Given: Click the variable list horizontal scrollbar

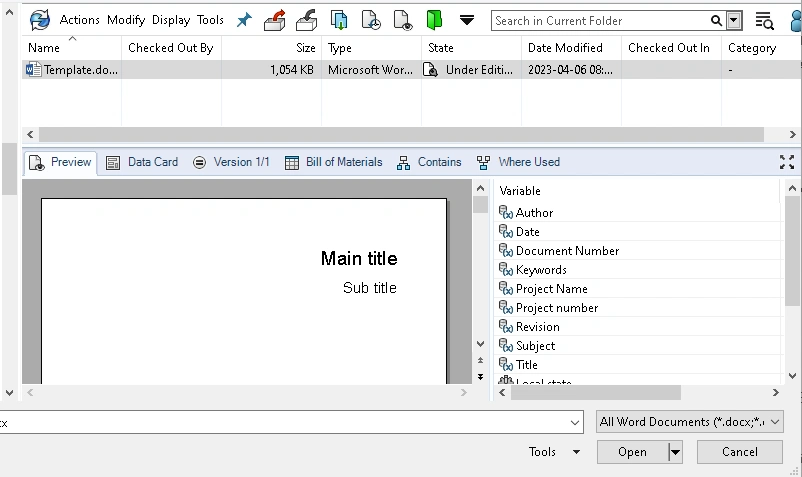Looking at the screenshot, I should [596, 393].
